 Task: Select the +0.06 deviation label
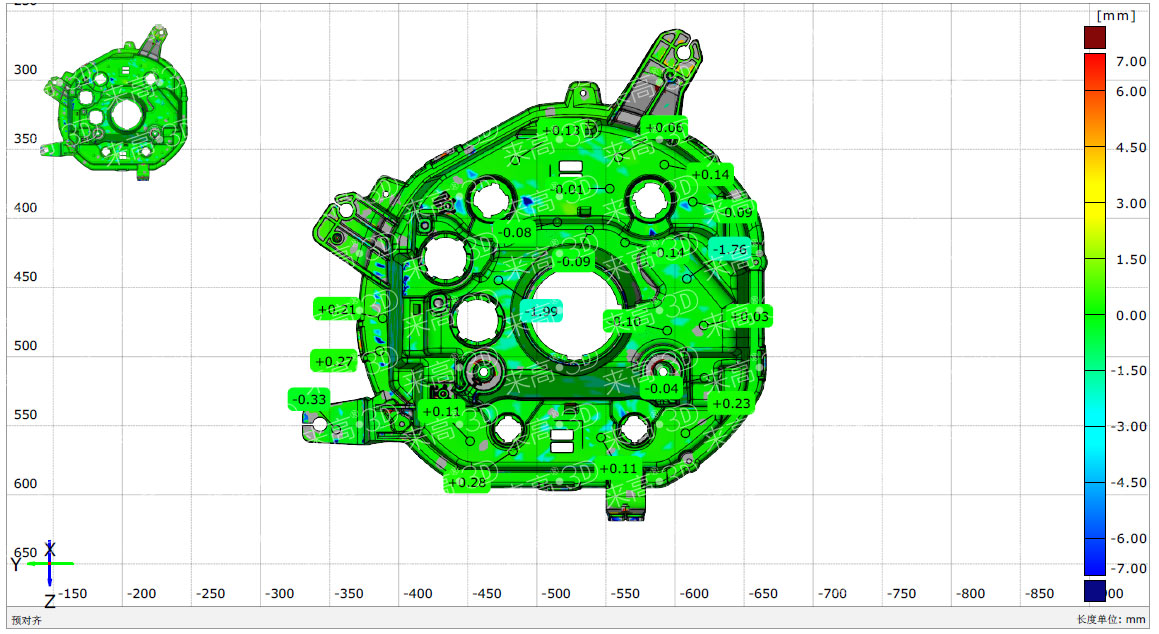point(664,127)
